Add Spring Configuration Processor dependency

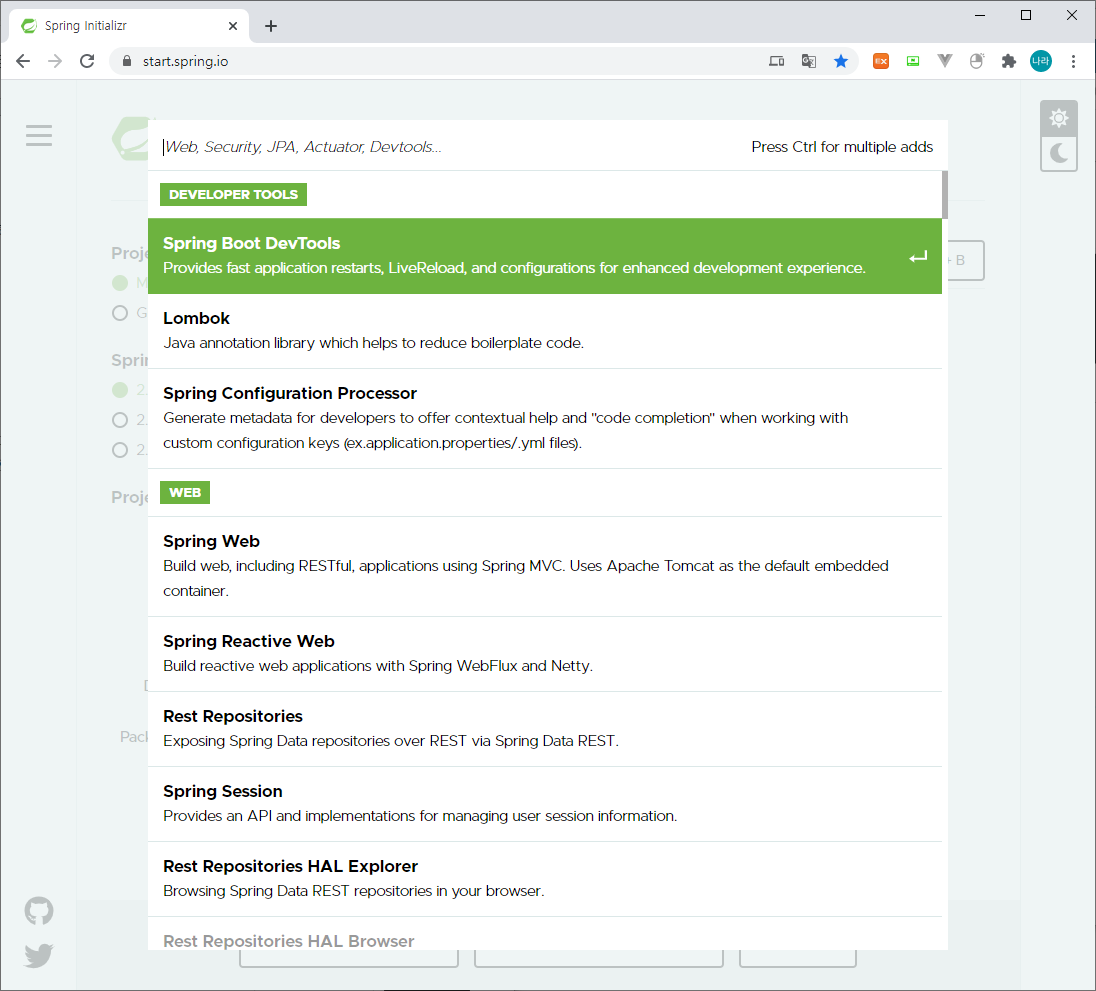(x=545, y=418)
